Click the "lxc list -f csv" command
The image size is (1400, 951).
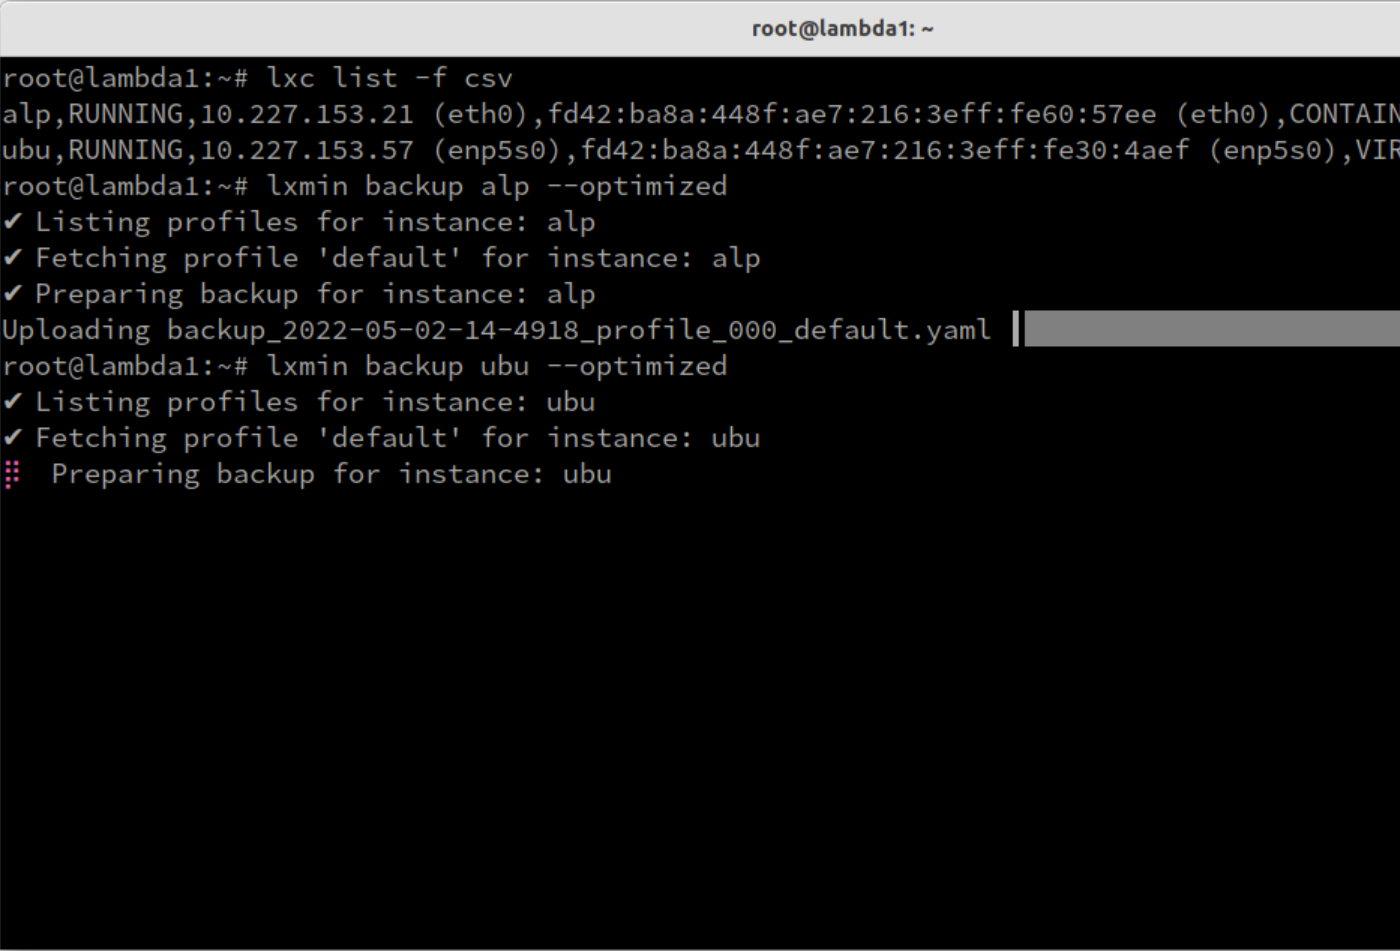pyautogui.click(x=389, y=78)
